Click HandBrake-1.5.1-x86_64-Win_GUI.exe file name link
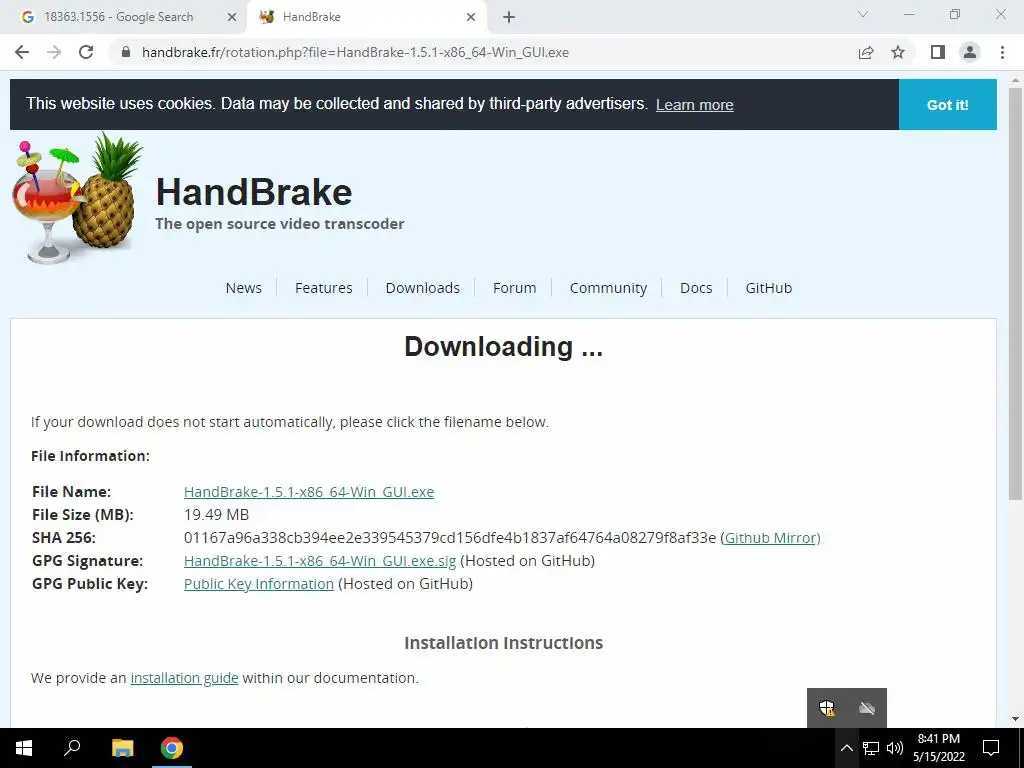The width and height of the screenshot is (1024, 768). pos(309,492)
